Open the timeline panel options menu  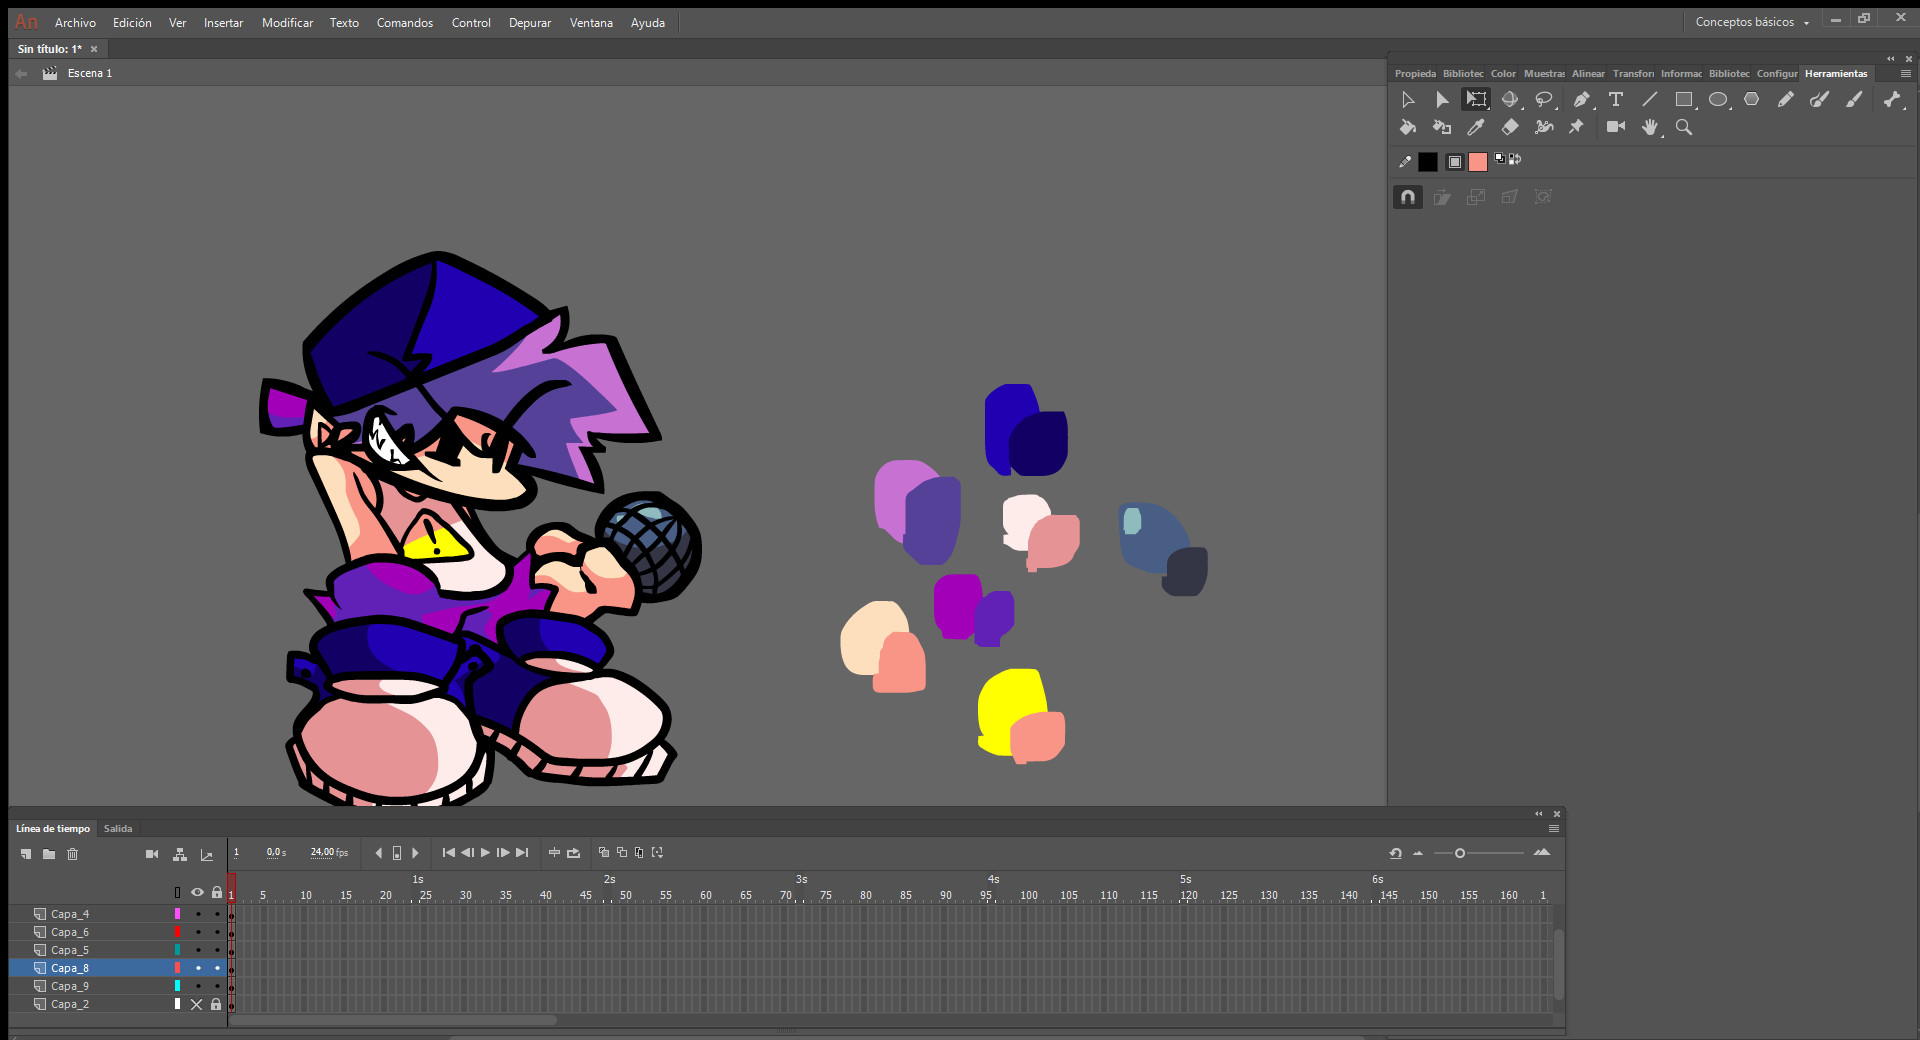tap(1554, 828)
